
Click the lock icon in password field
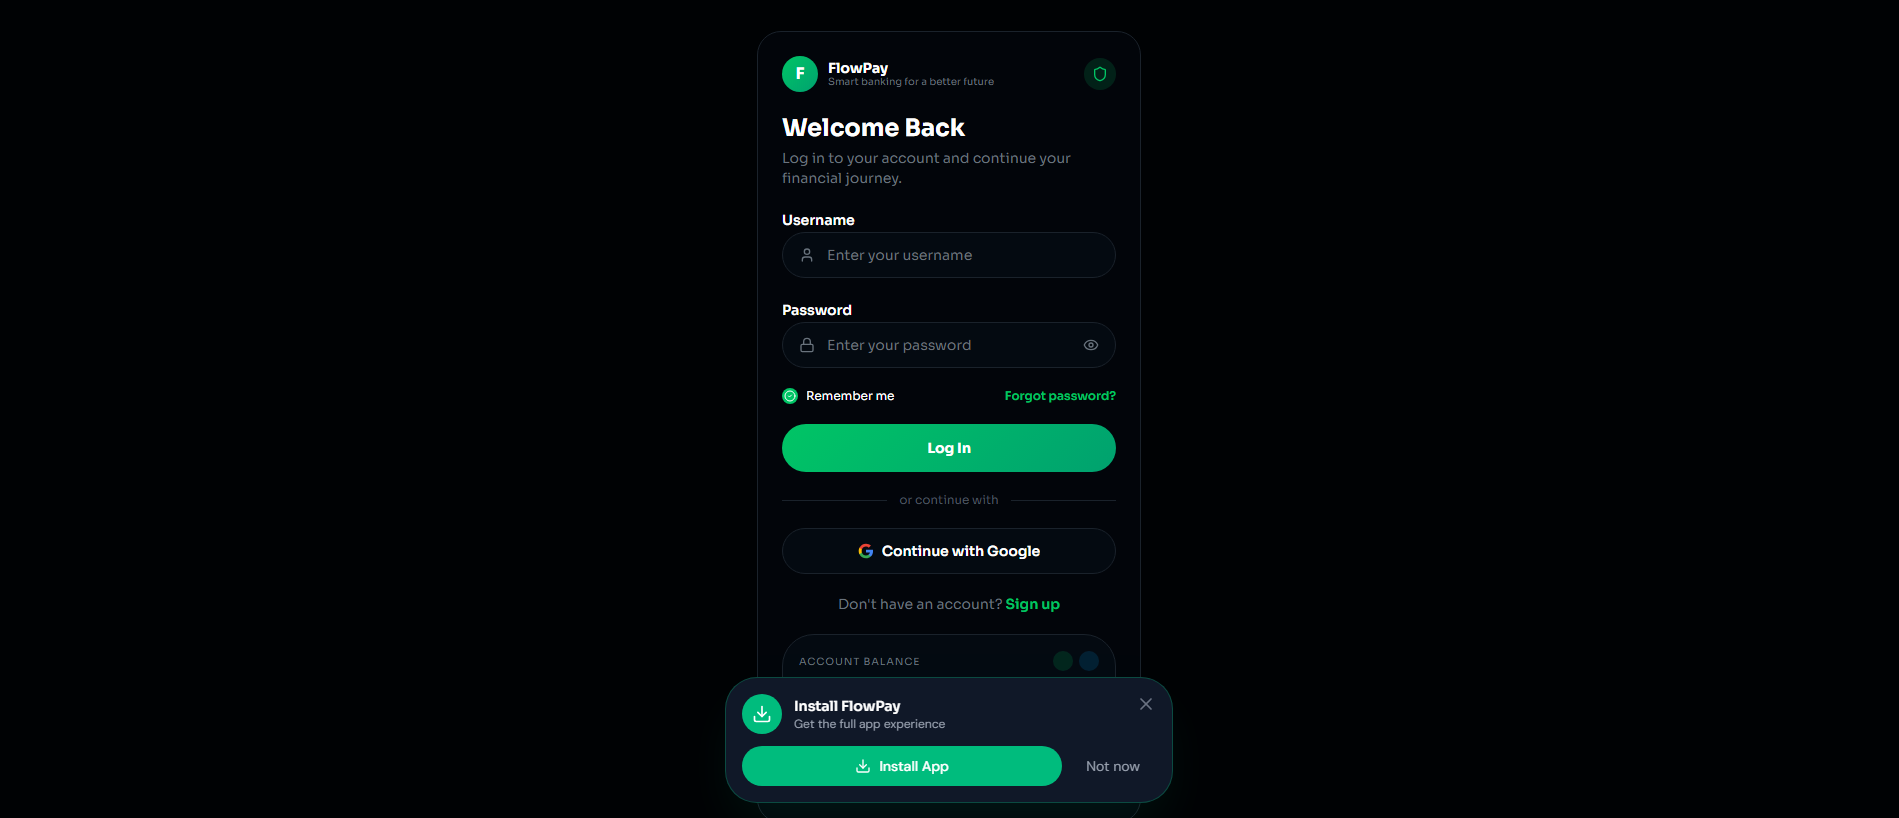[x=807, y=345]
